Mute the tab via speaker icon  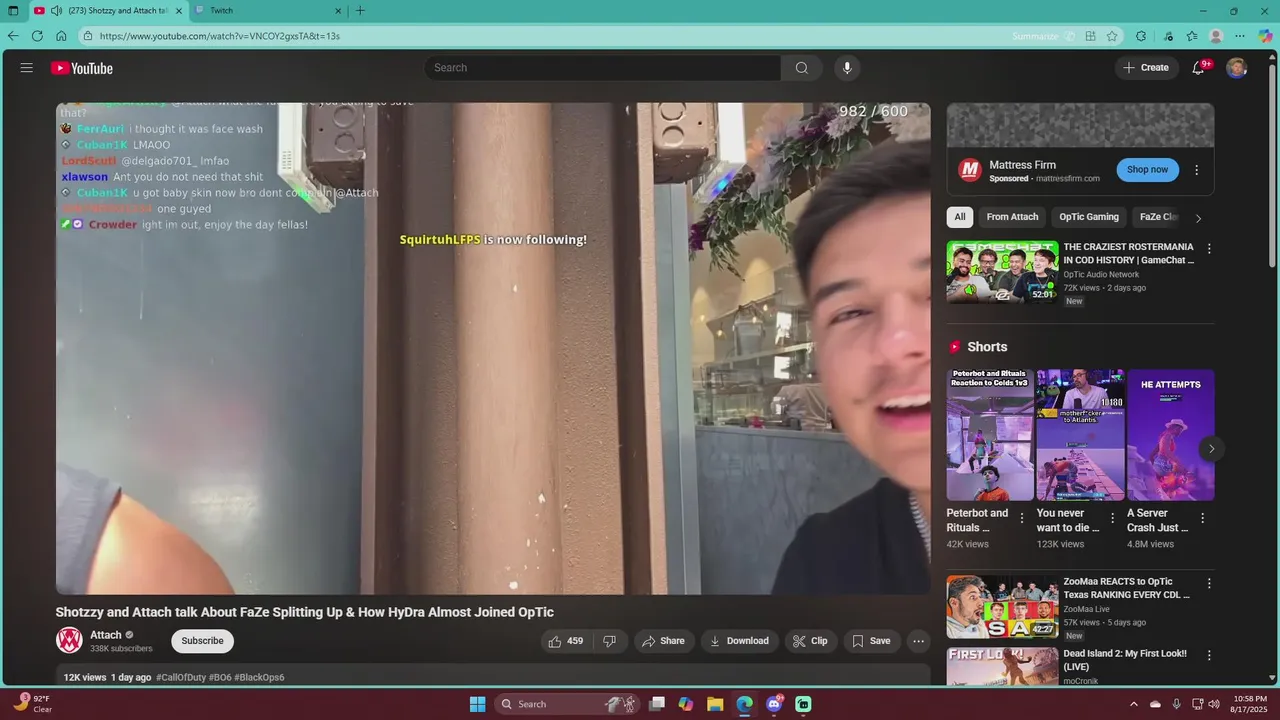click(56, 11)
